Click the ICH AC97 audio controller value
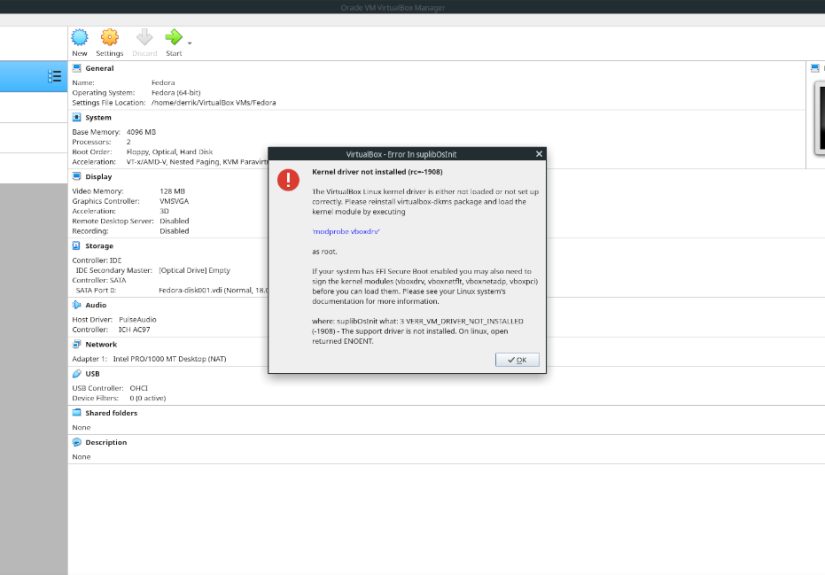The width and height of the screenshot is (825, 575). 134,330
